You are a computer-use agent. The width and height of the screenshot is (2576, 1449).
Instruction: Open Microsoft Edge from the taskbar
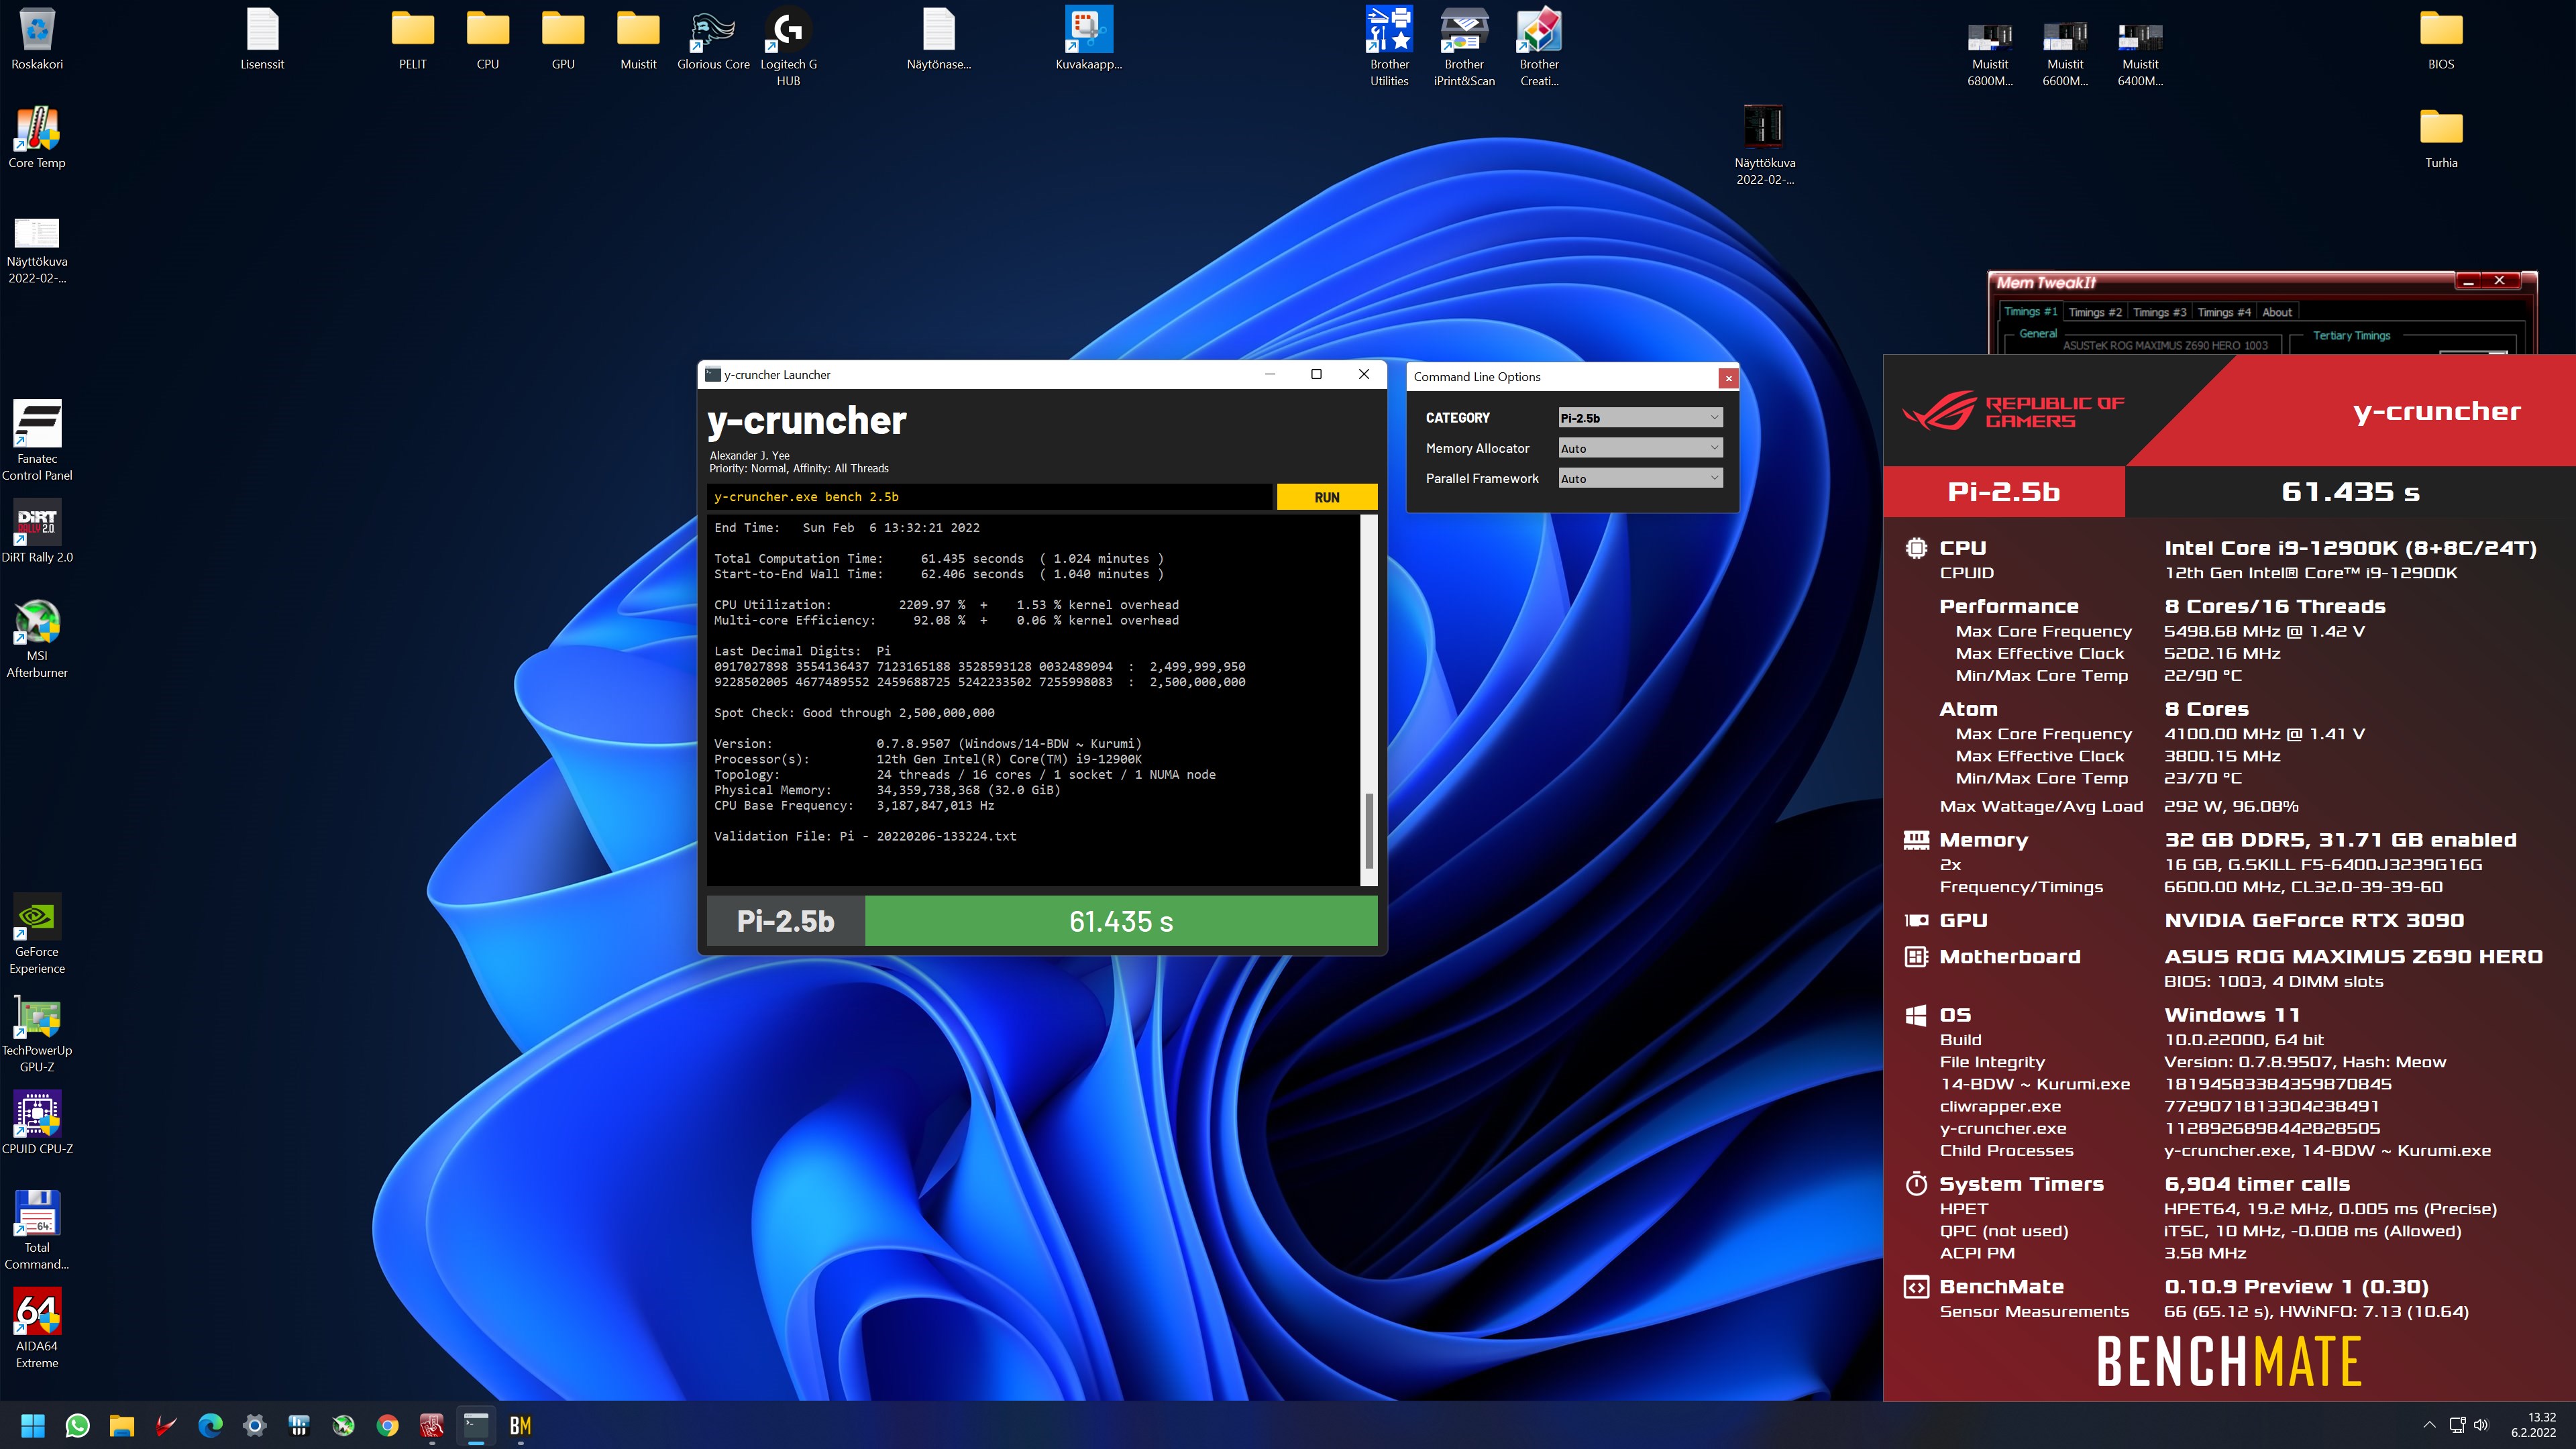(x=210, y=1425)
